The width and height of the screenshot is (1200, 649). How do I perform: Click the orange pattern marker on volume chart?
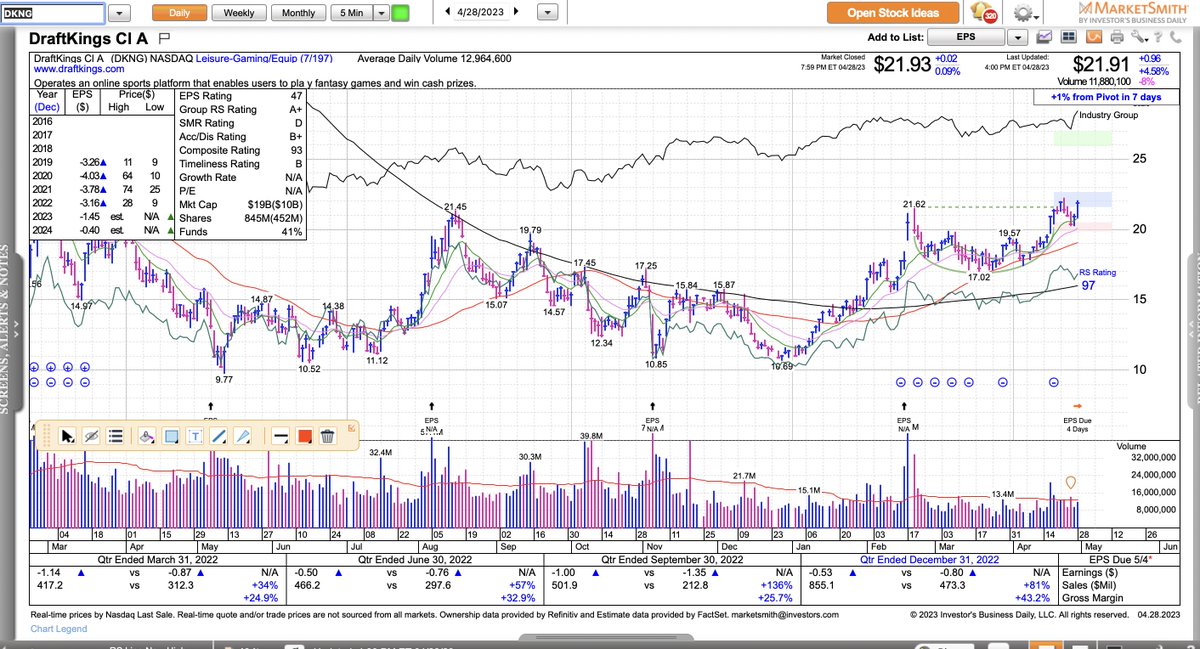1071,482
